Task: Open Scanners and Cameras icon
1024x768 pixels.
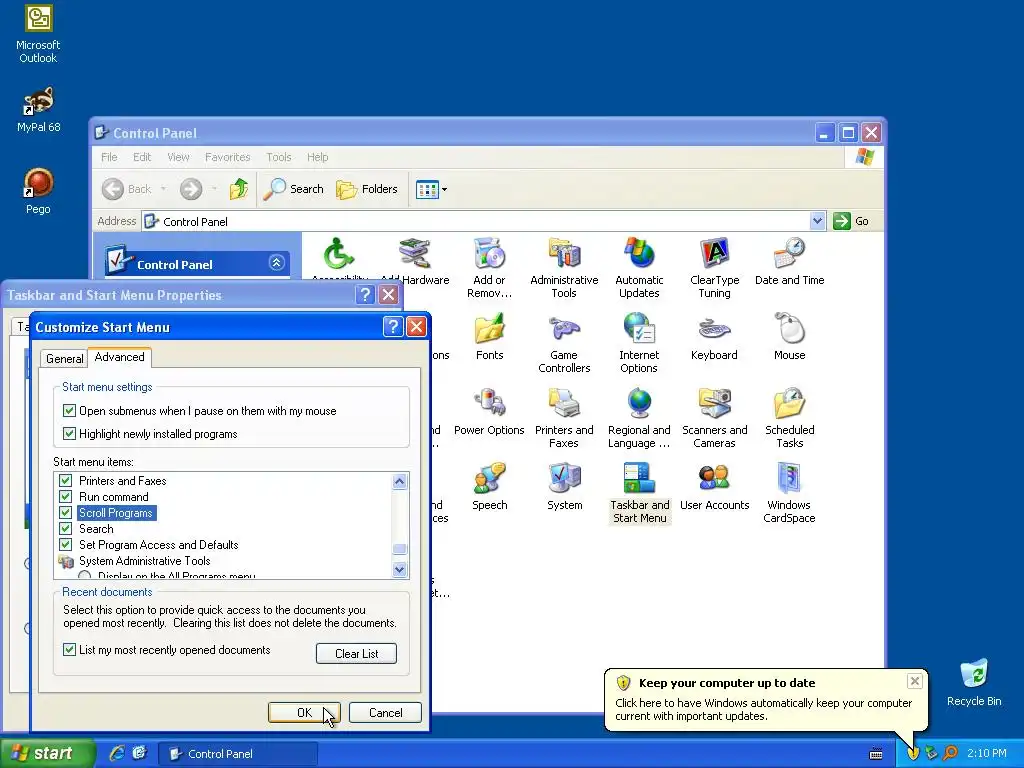Action: 714,418
